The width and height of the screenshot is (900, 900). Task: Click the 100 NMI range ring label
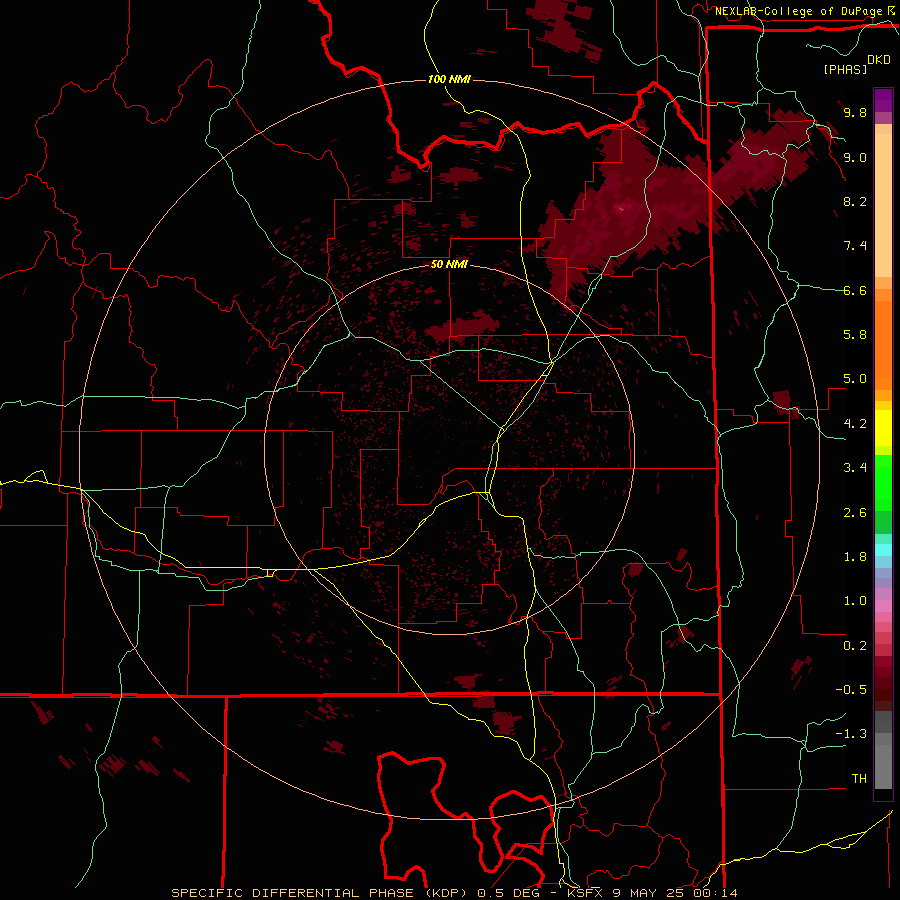point(449,79)
